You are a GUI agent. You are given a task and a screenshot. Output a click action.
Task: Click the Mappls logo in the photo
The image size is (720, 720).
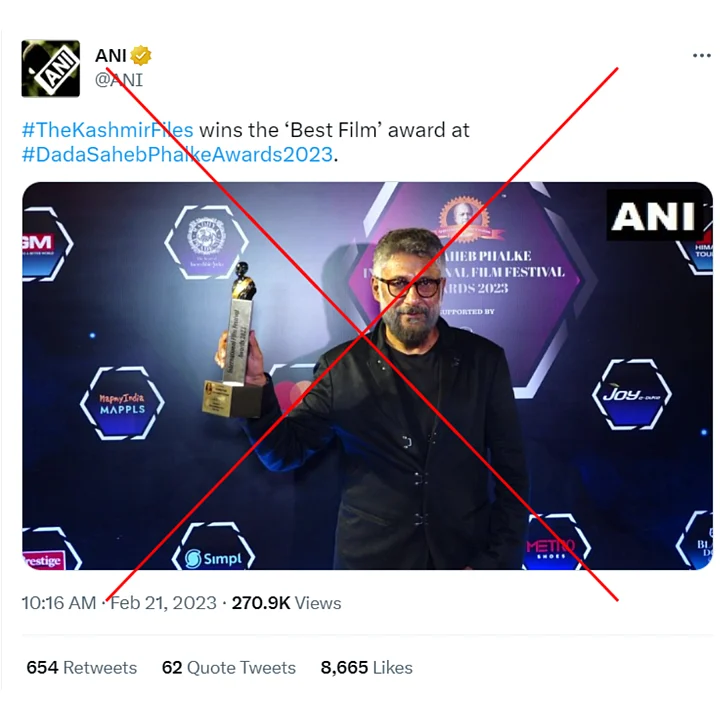[x=122, y=403]
